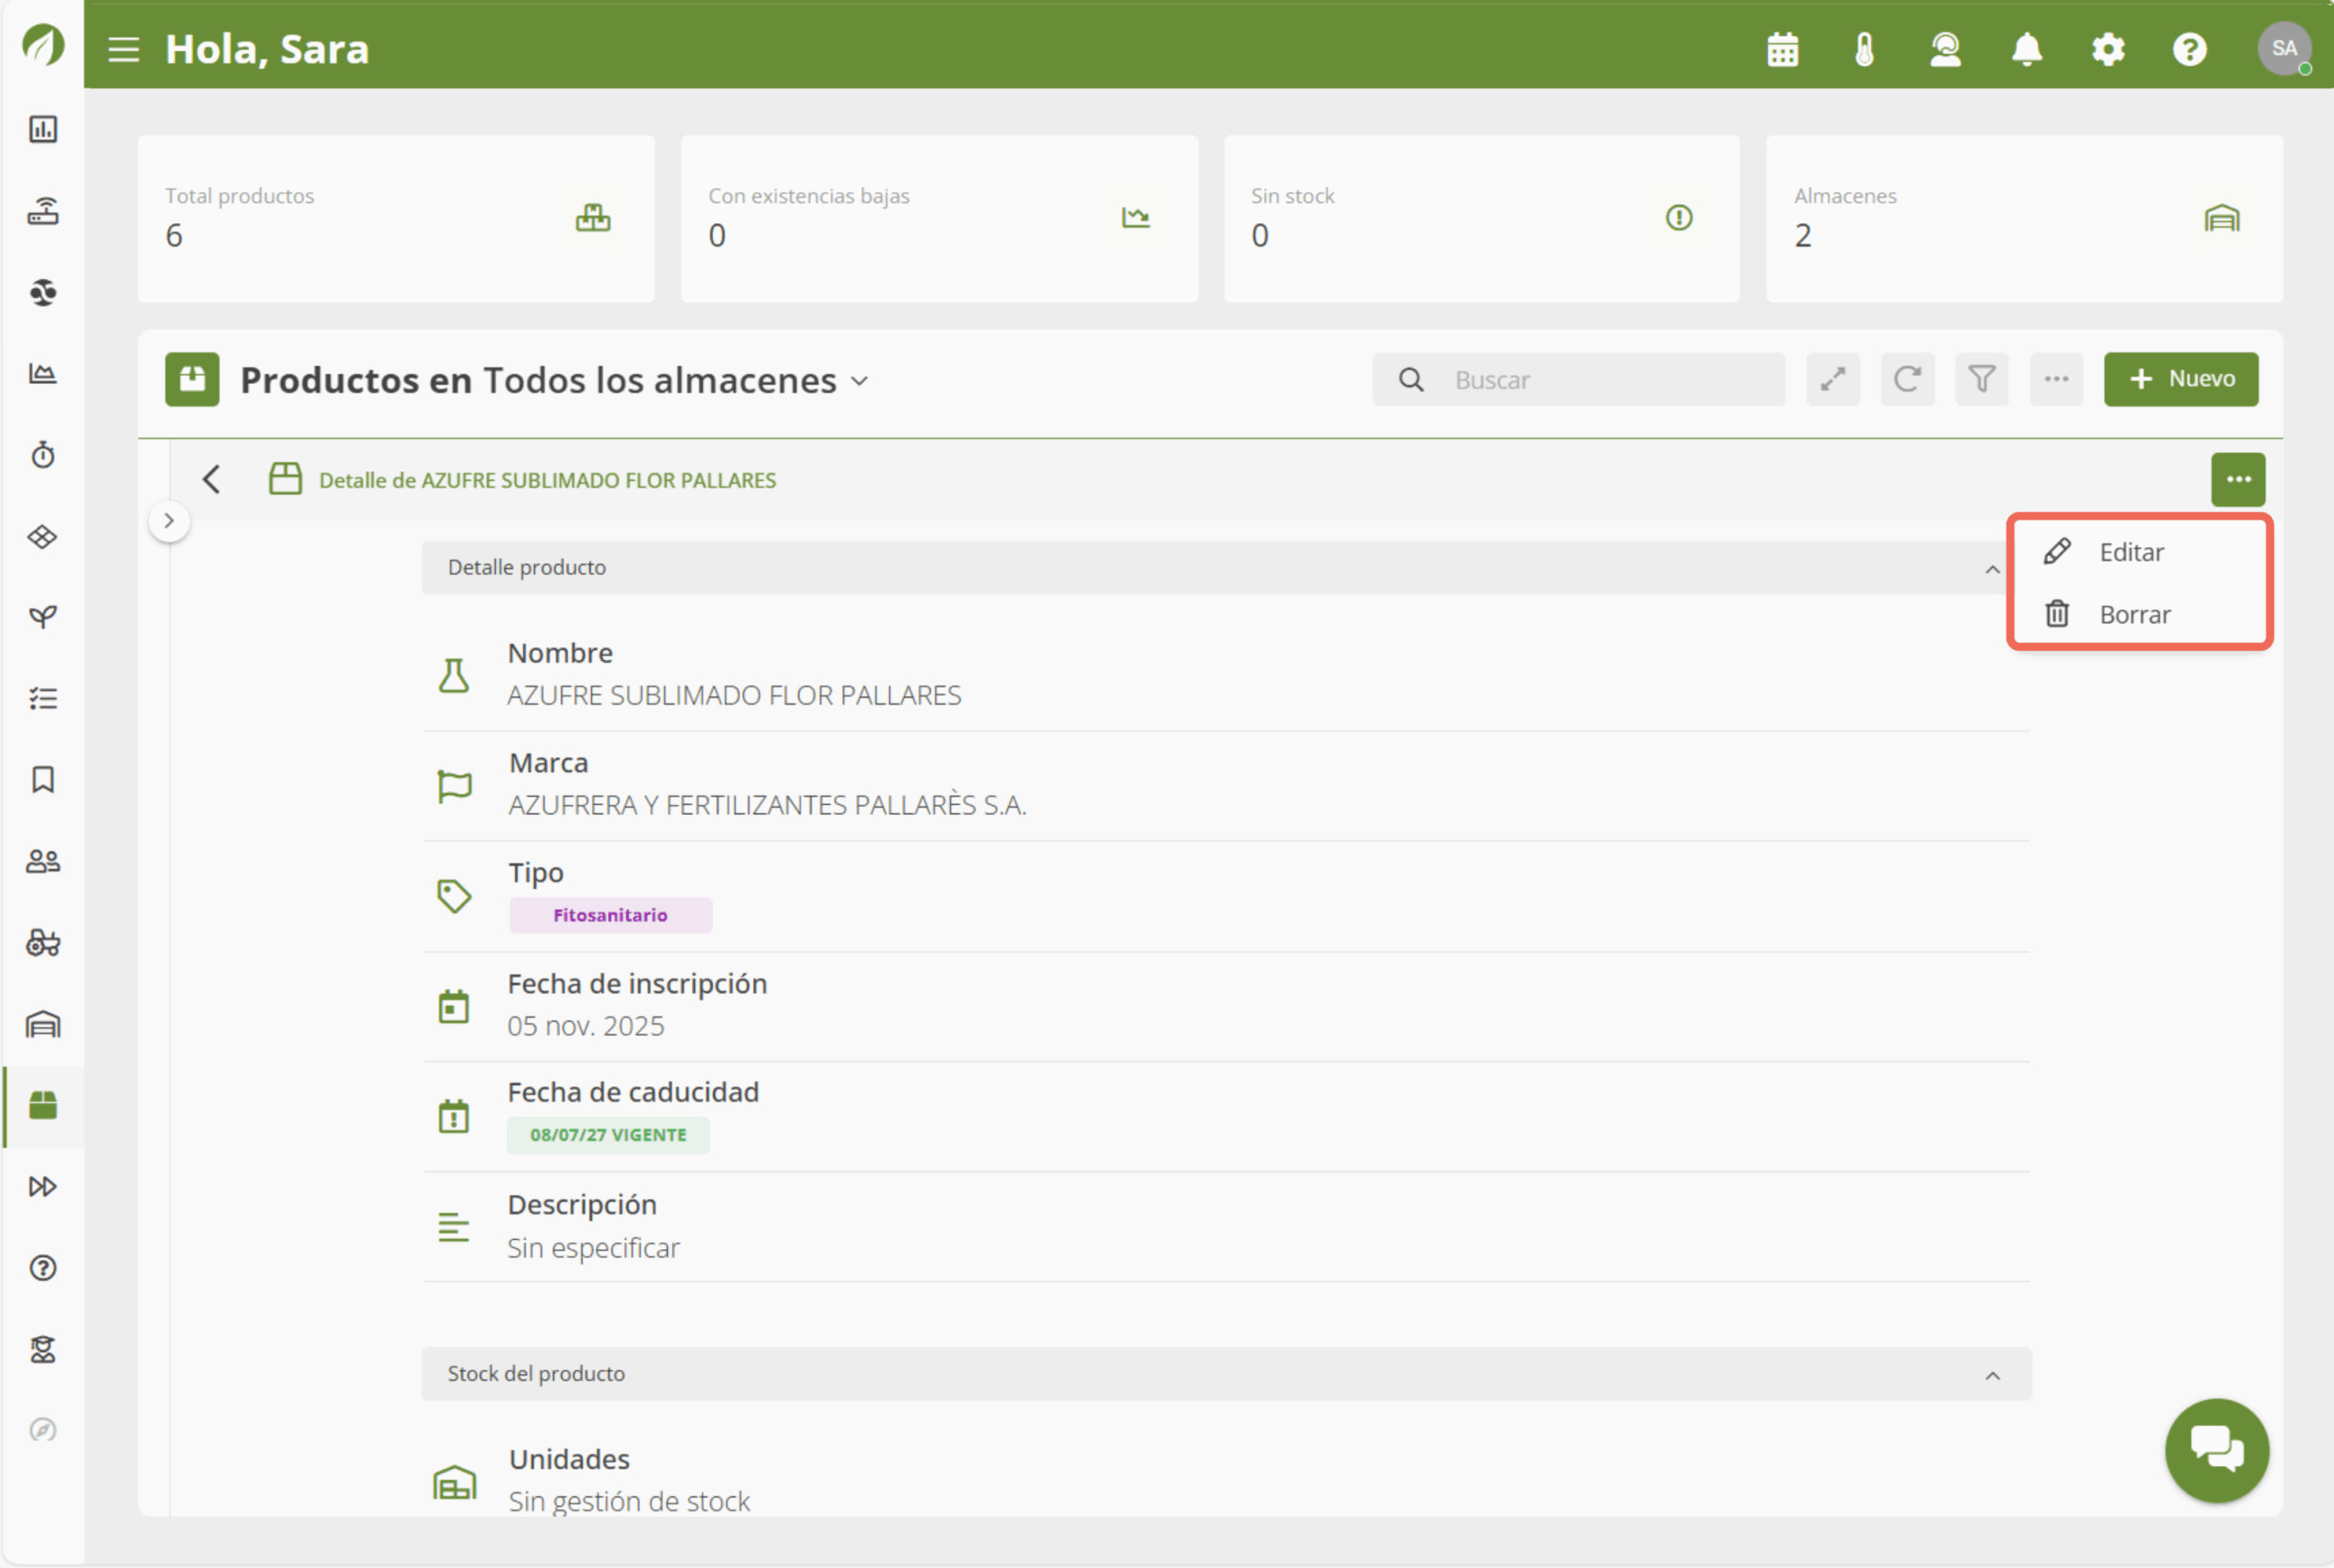The image size is (2334, 1568).
Task: Open the filter funnel icon
Action: pos(1981,379)
